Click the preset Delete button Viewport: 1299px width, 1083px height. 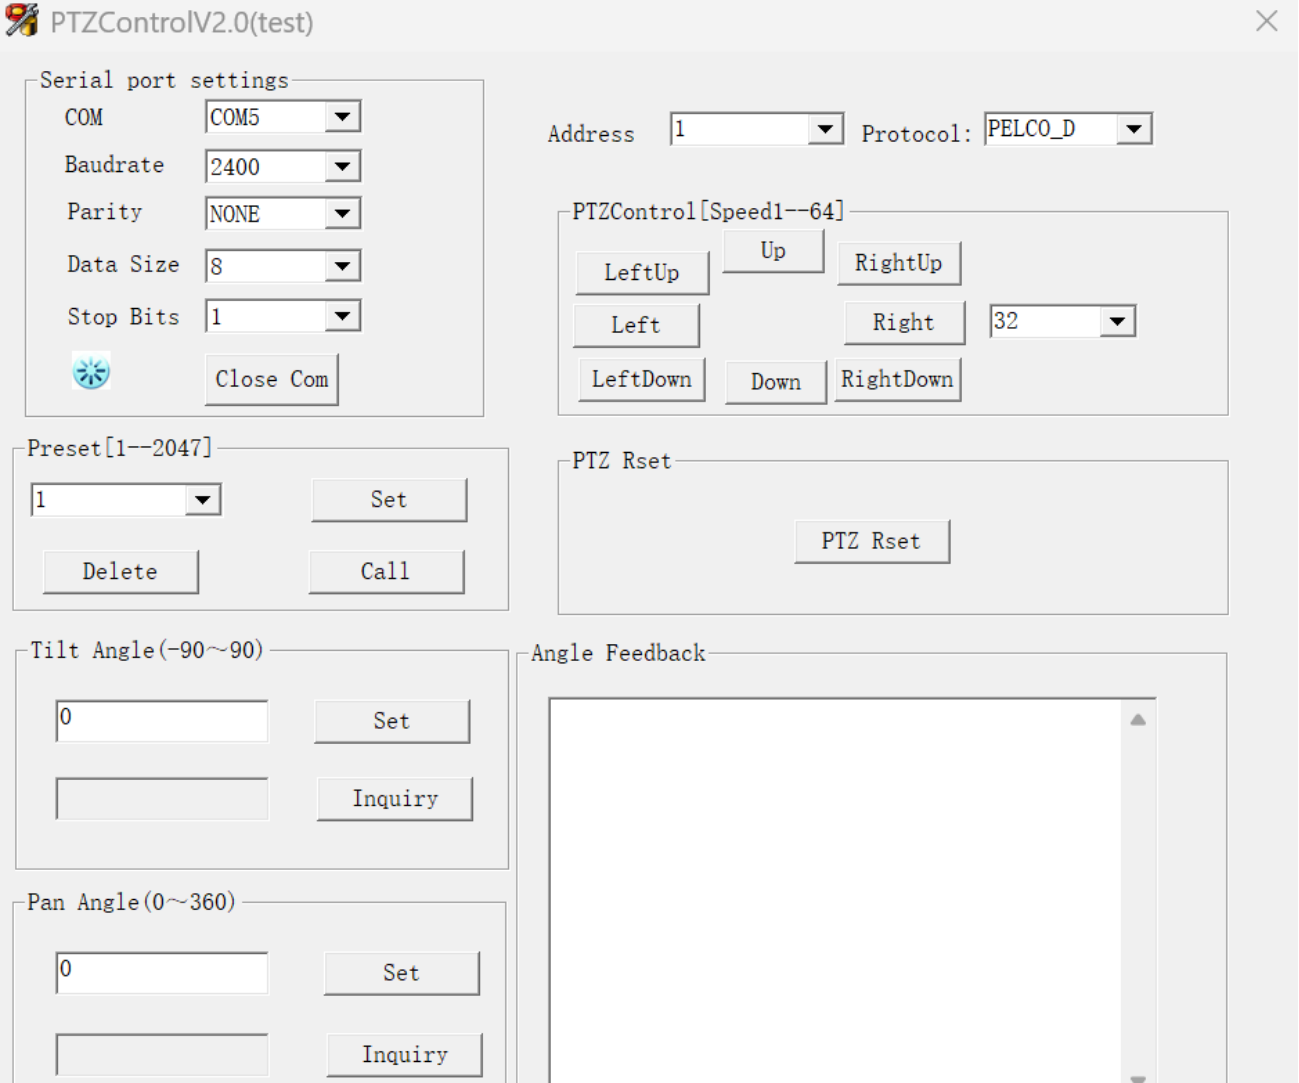point(121,571)
